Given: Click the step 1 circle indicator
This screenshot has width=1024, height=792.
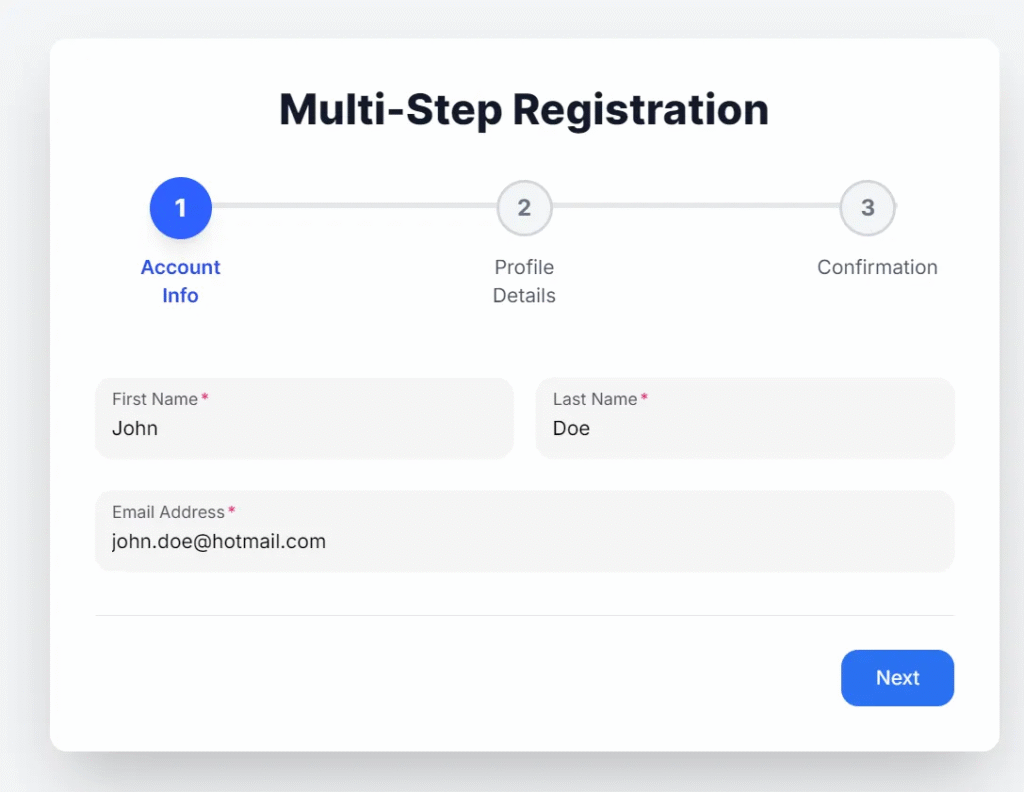Looking at the screenshot, I should (x=180, y=208).
